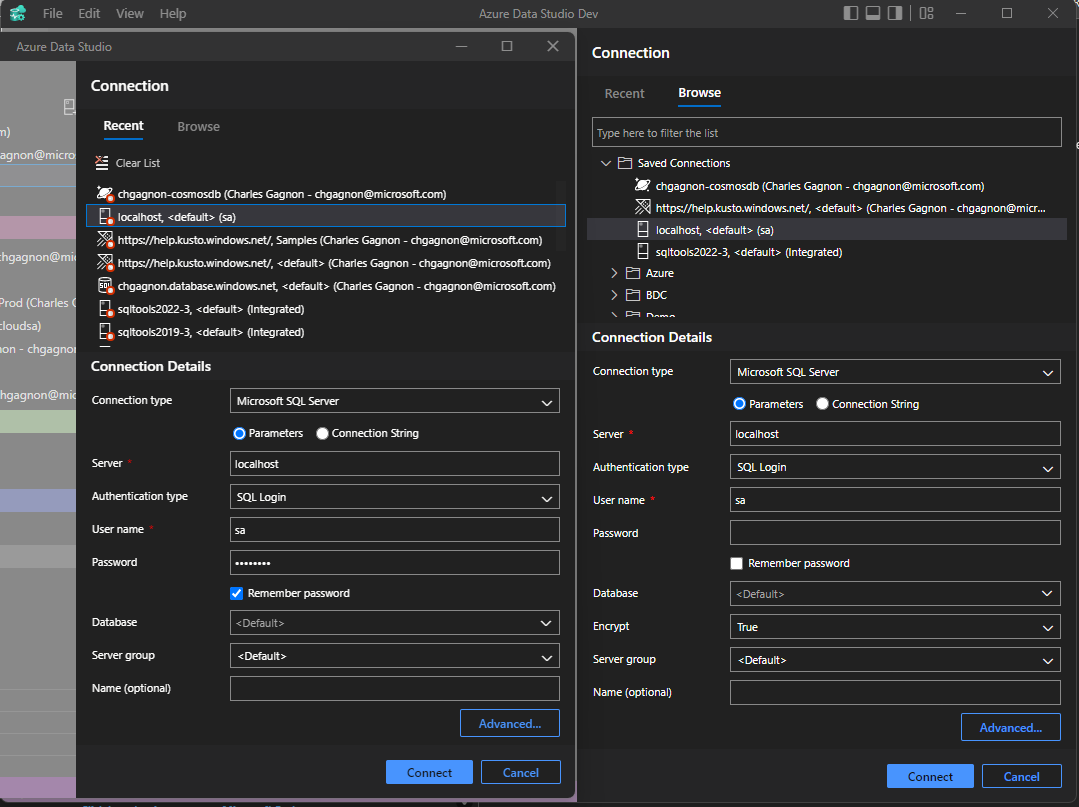1079x807 pixels.
Task: Click the Azure SQL icon for chgagnon.database.windows.net
Action: tap(105, 286)
